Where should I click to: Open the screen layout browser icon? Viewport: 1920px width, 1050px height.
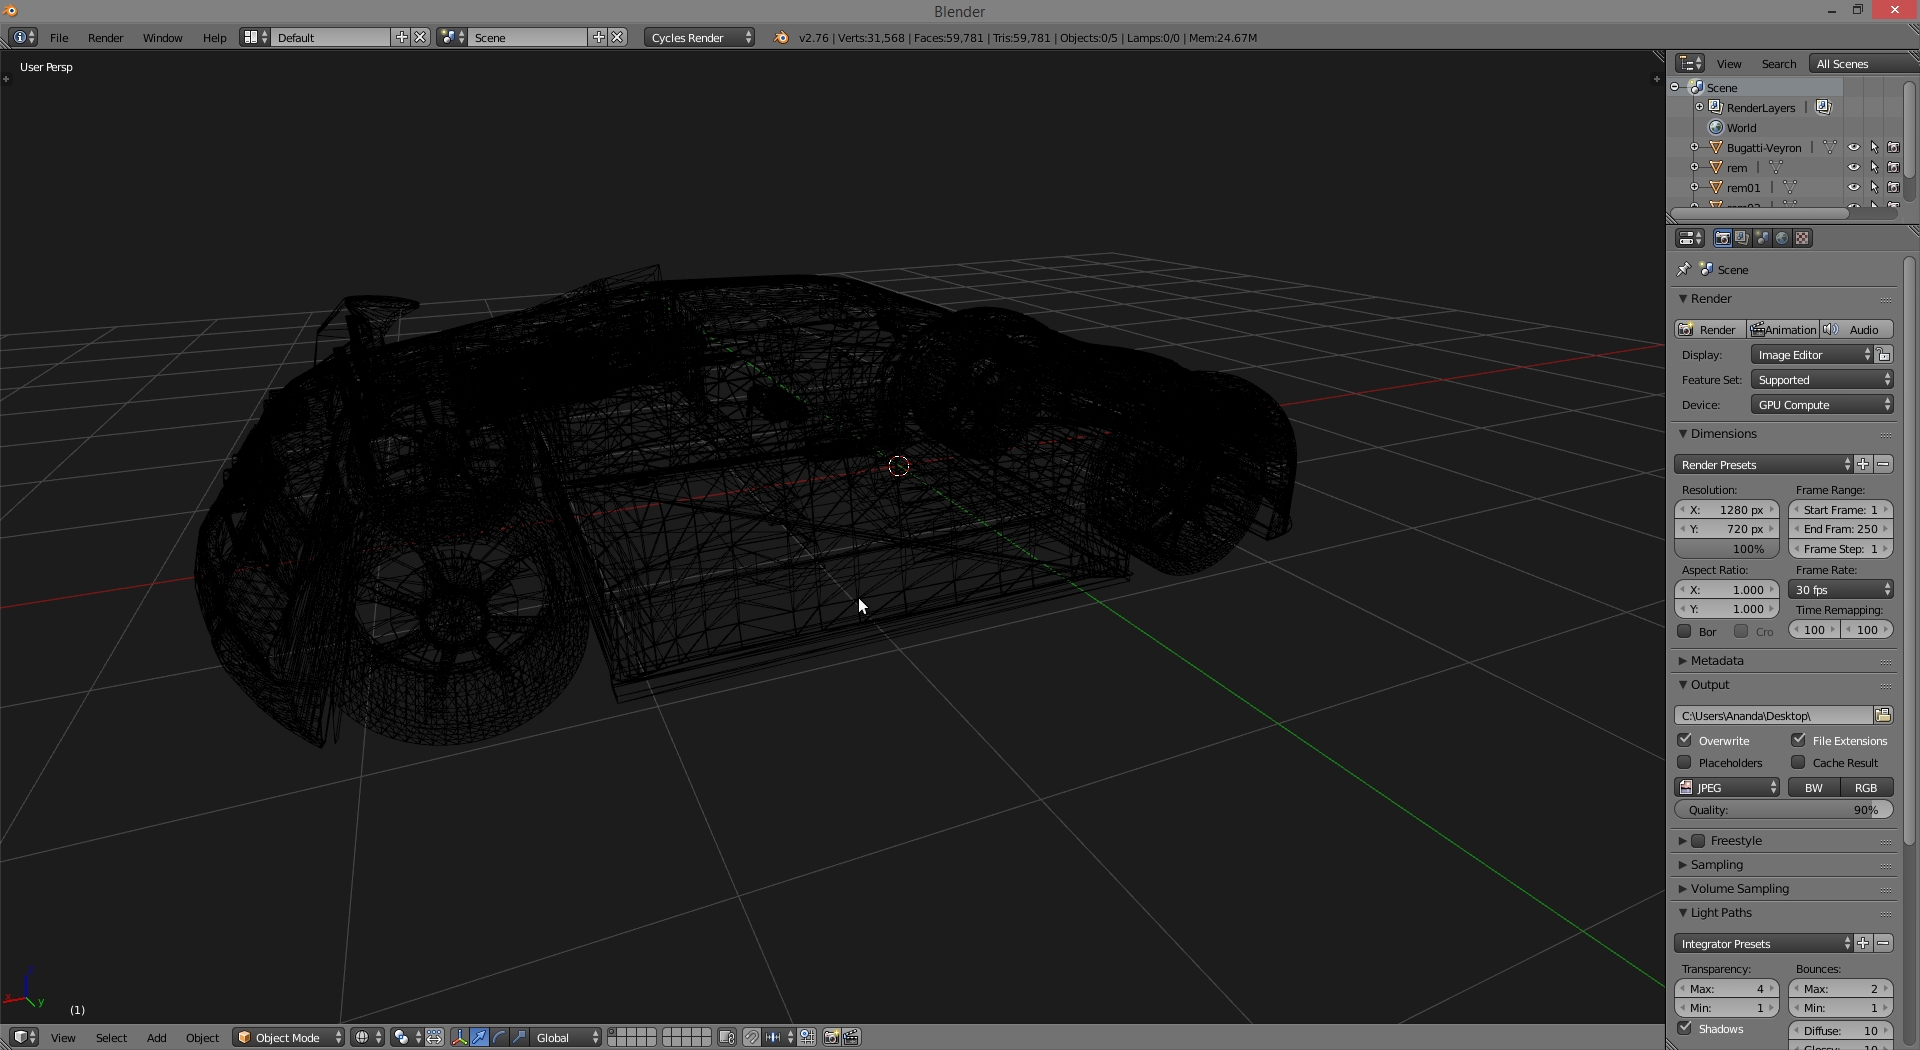(x=254, y=37)
